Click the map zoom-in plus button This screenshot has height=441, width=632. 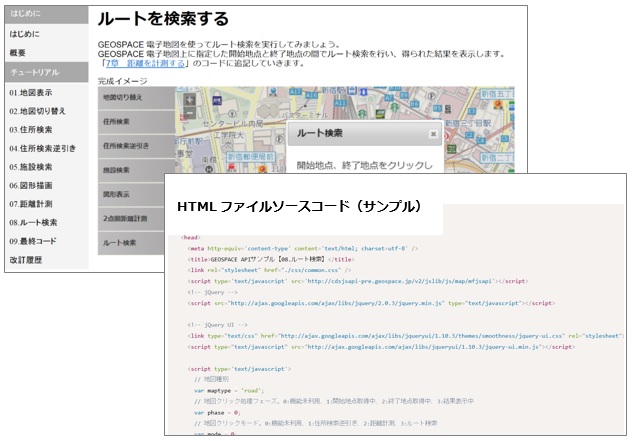point(189,99)
